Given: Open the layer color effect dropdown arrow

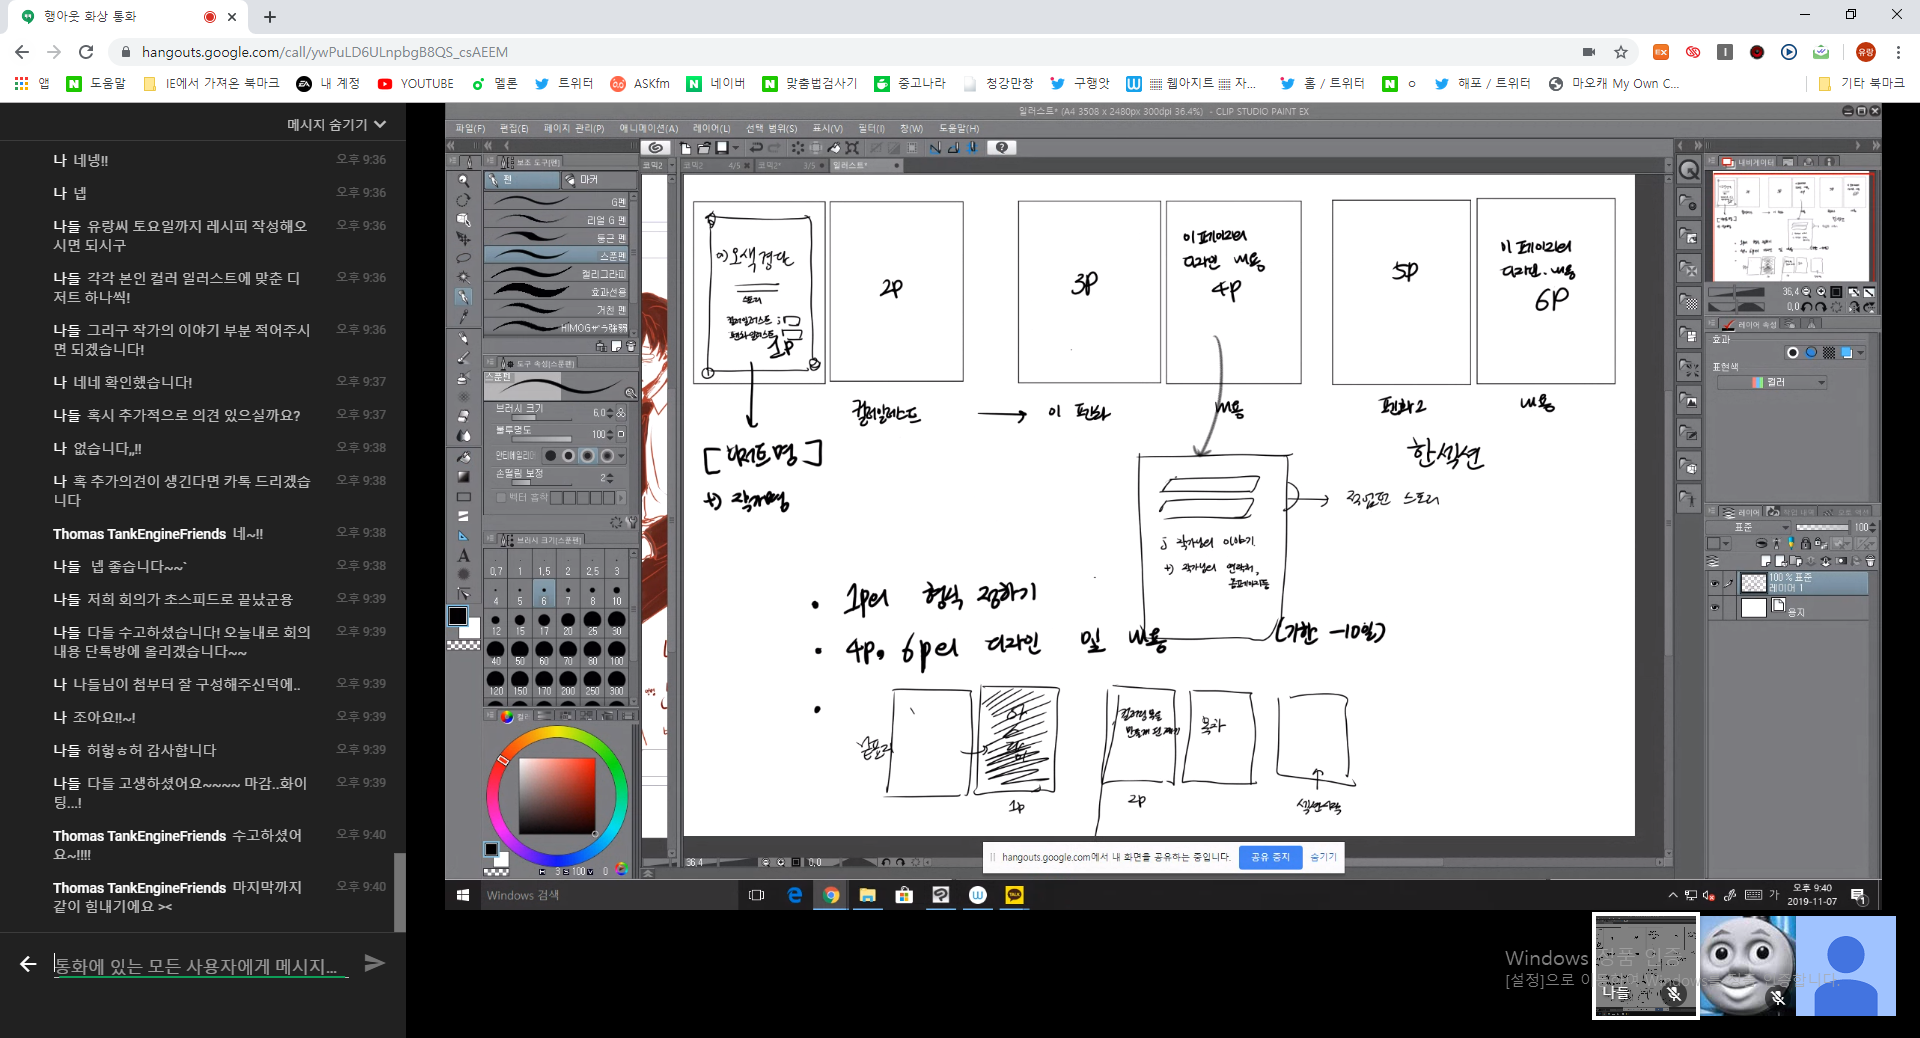Looking at the screenshot, I should point(1861,353).
